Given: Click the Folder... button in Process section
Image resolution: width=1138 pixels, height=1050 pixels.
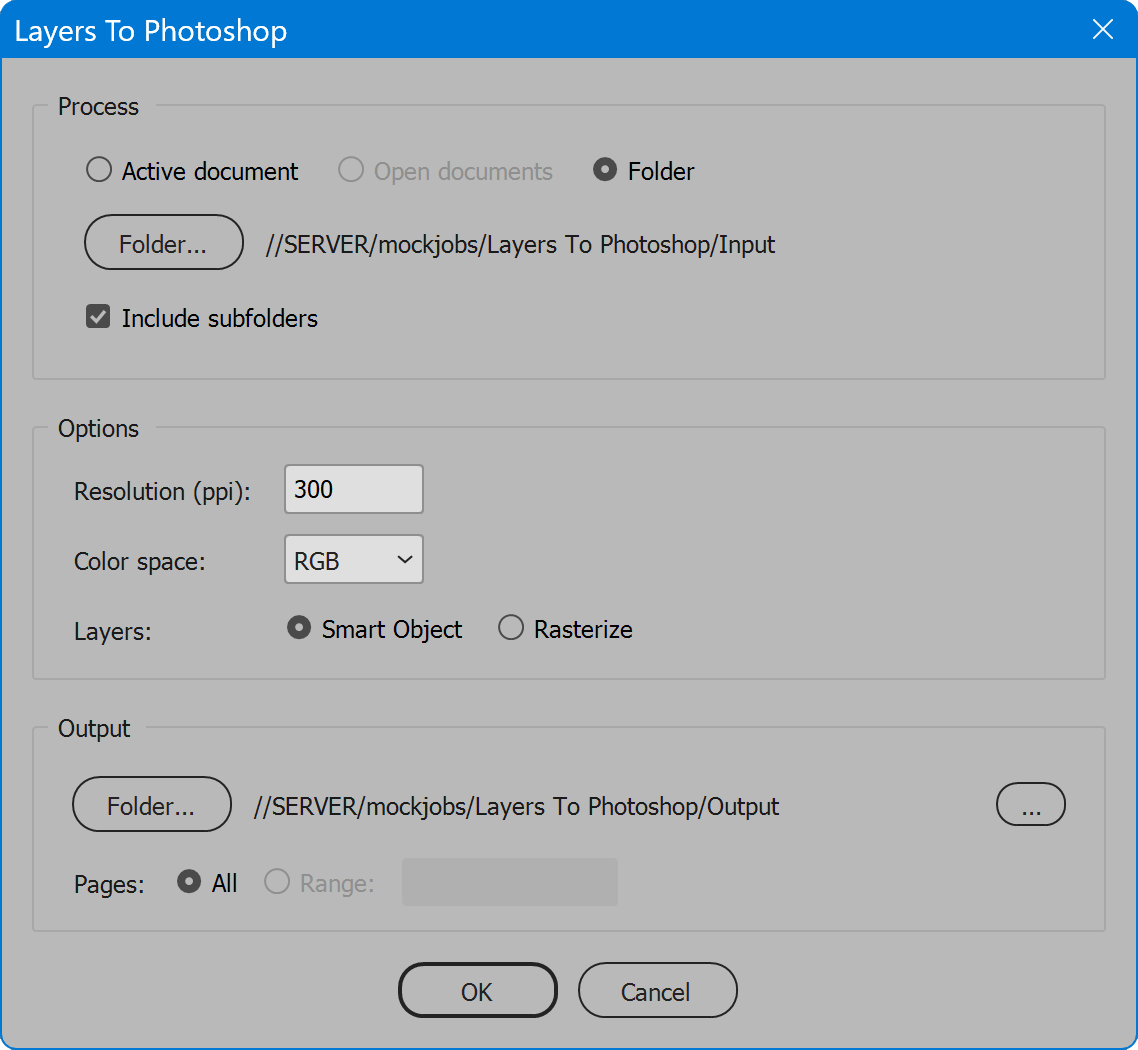Looking at the screenshot, I should (163, 242).
